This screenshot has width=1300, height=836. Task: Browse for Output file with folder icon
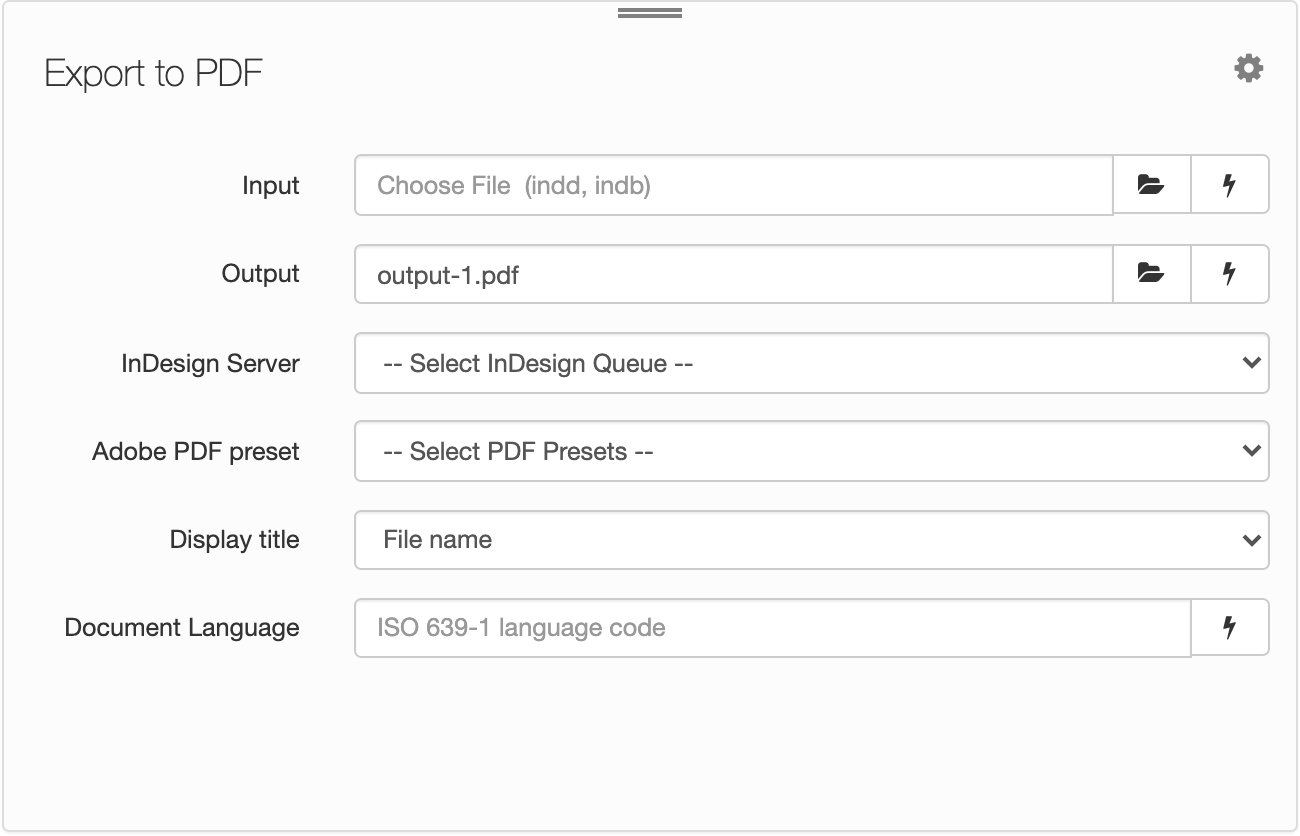pyautogui.click(x=1152, y=273)
